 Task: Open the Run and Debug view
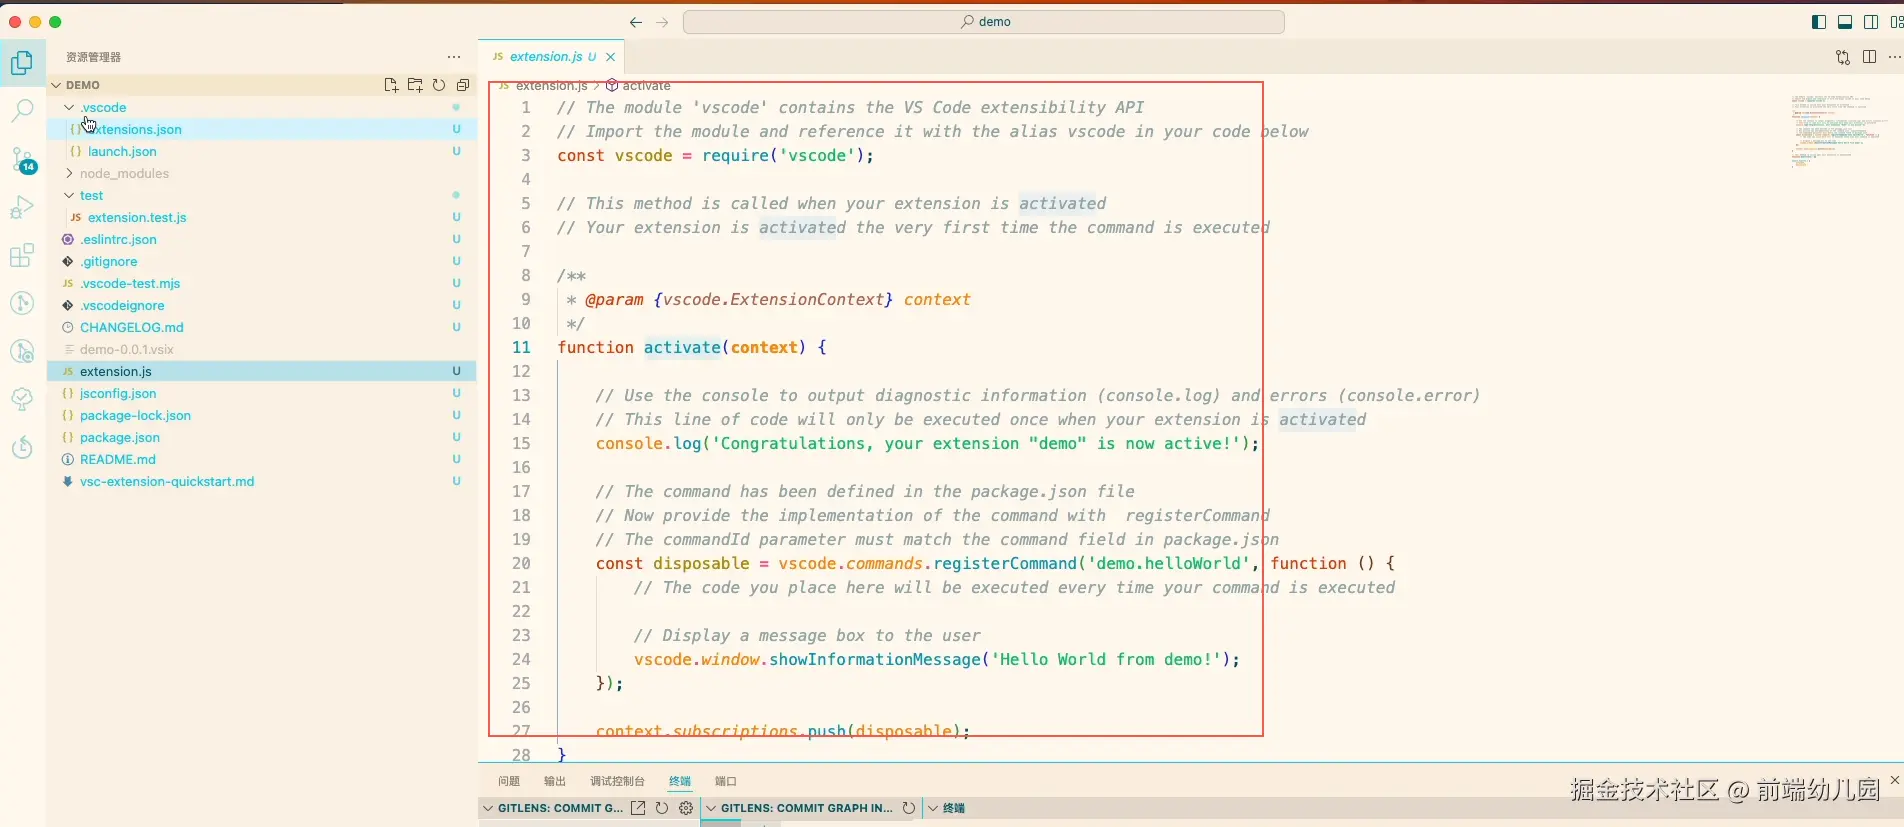pos(22,207)
